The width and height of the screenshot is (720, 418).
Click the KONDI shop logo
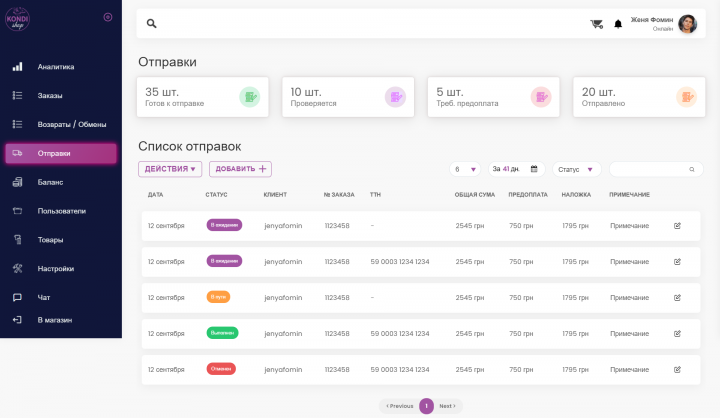pos(17,19)
